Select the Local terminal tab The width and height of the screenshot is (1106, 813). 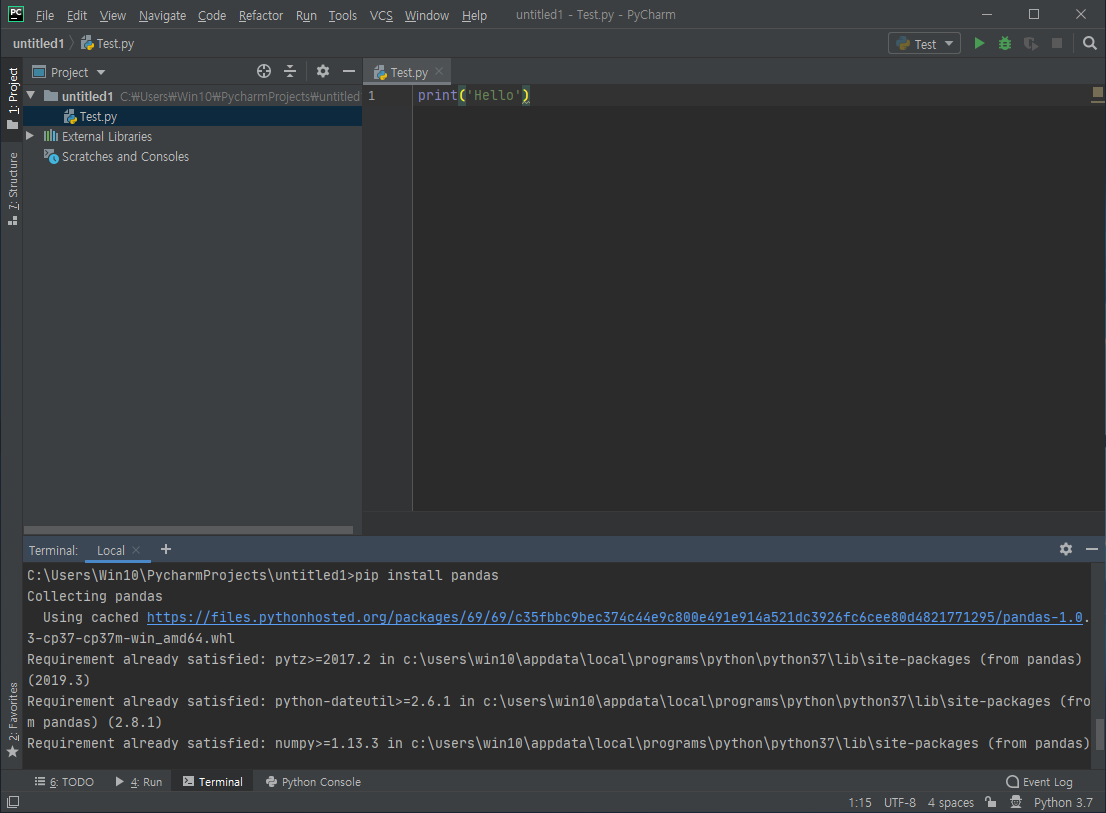coord(110,550)
